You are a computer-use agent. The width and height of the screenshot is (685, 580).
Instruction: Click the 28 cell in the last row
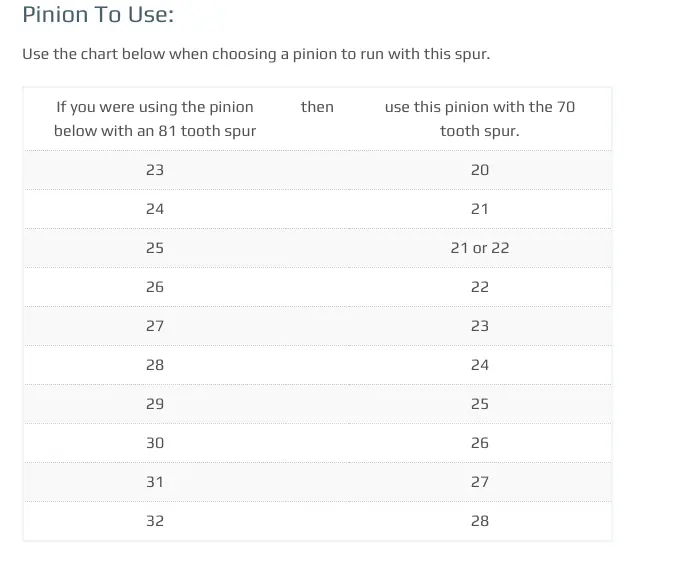tap(480, 521)
